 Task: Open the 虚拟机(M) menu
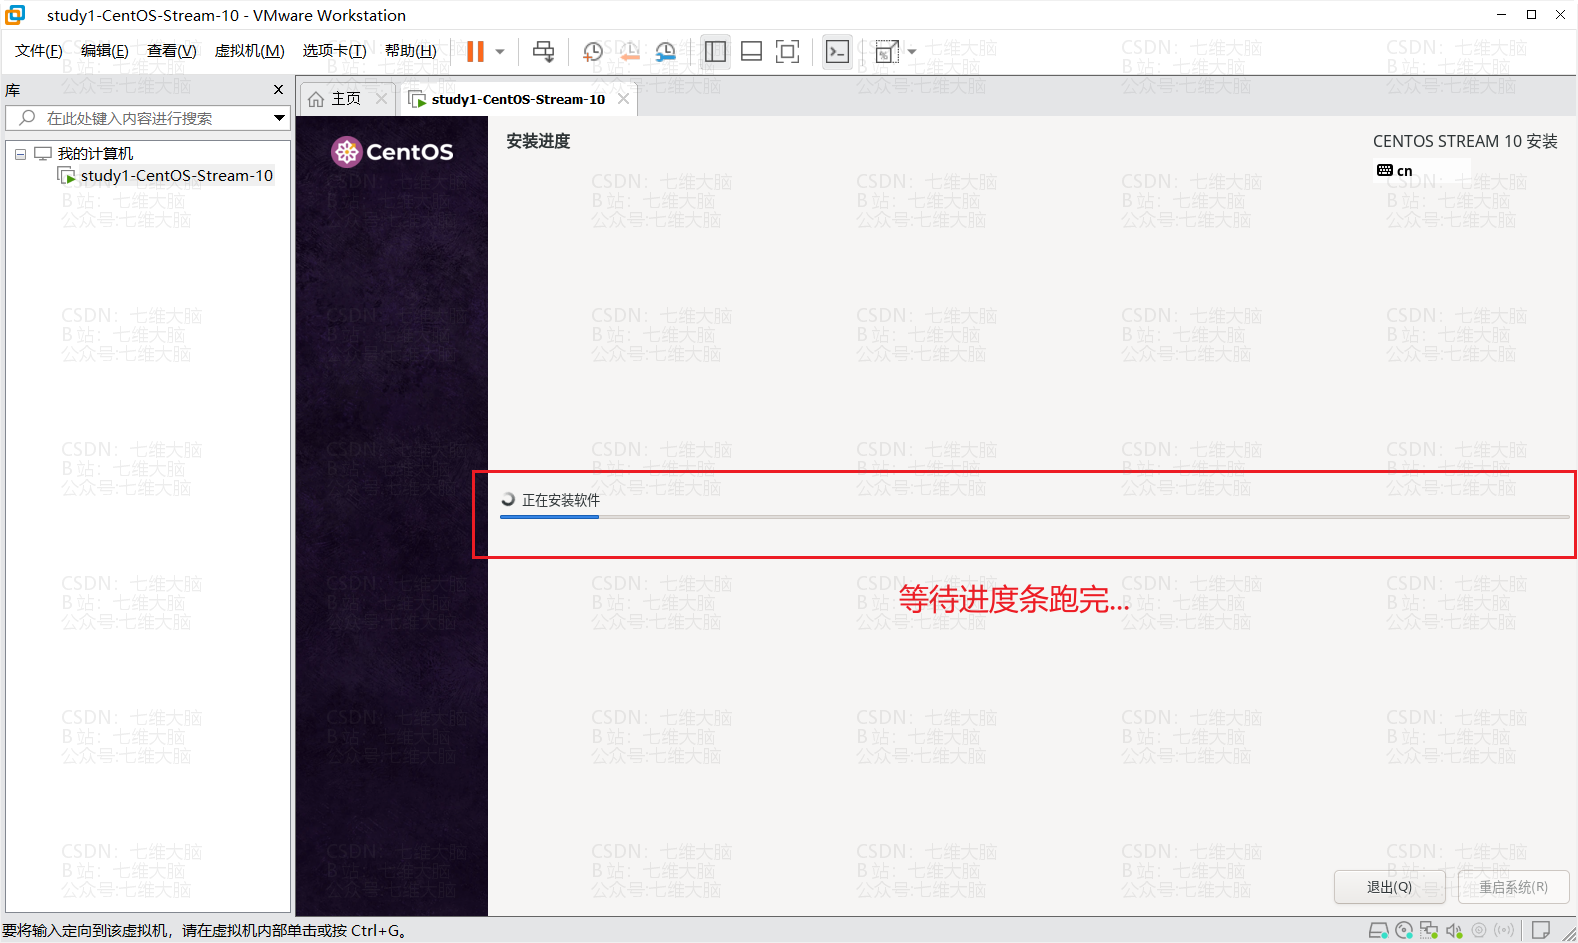pos(250,51)
